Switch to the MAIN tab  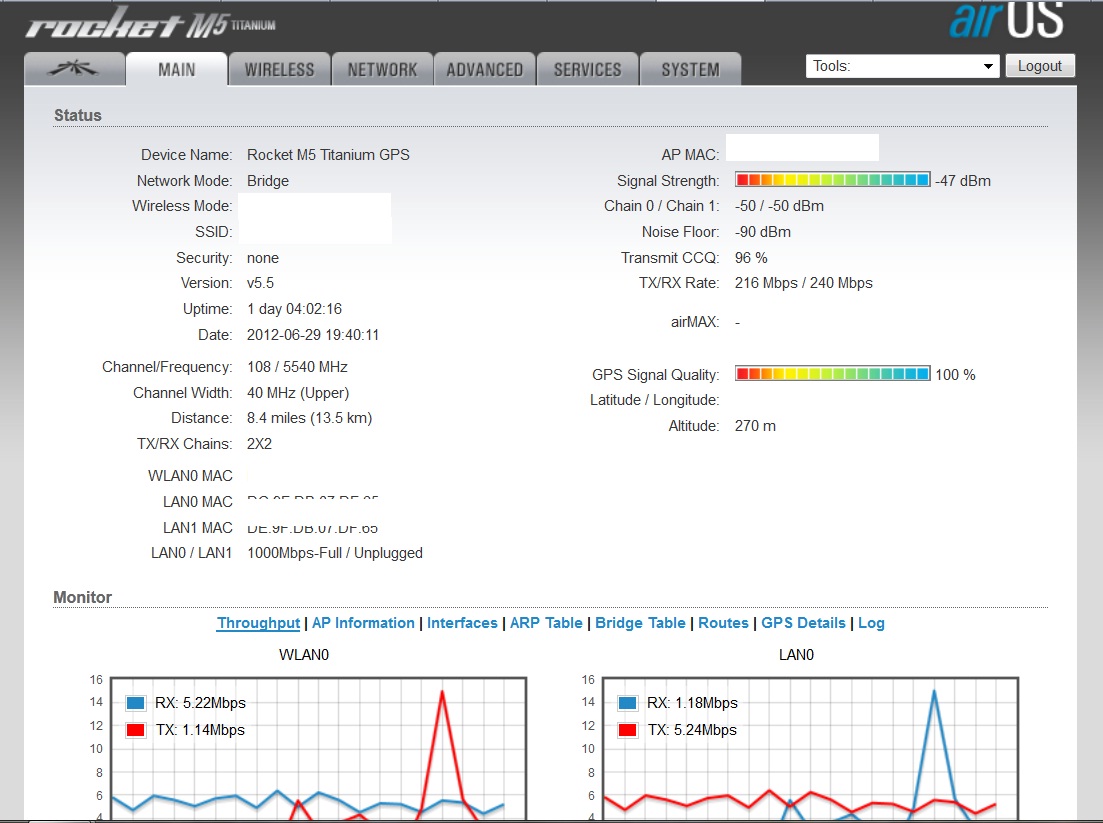tap(177, 69)
